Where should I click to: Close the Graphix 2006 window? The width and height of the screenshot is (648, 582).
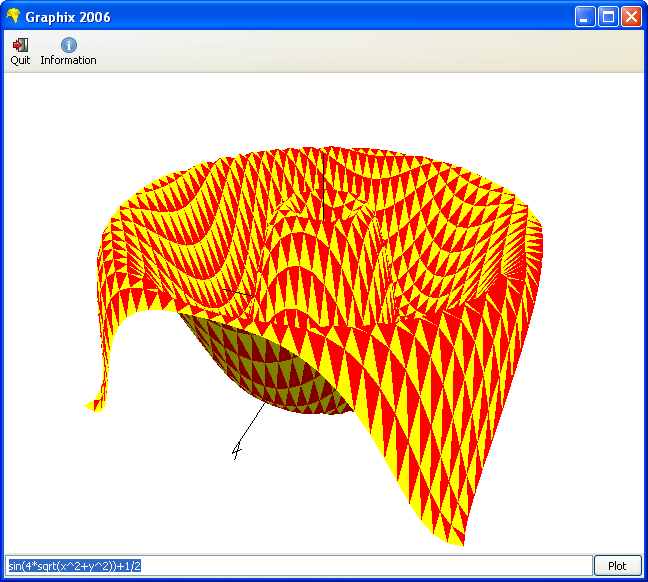coord(631,17)
